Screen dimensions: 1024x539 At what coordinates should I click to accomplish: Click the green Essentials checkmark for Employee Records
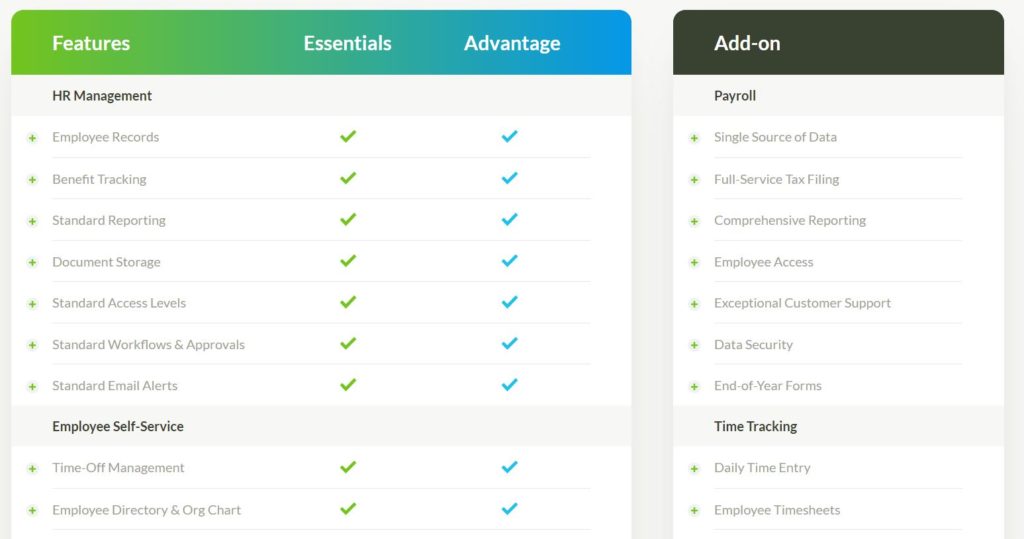point(348,136)
